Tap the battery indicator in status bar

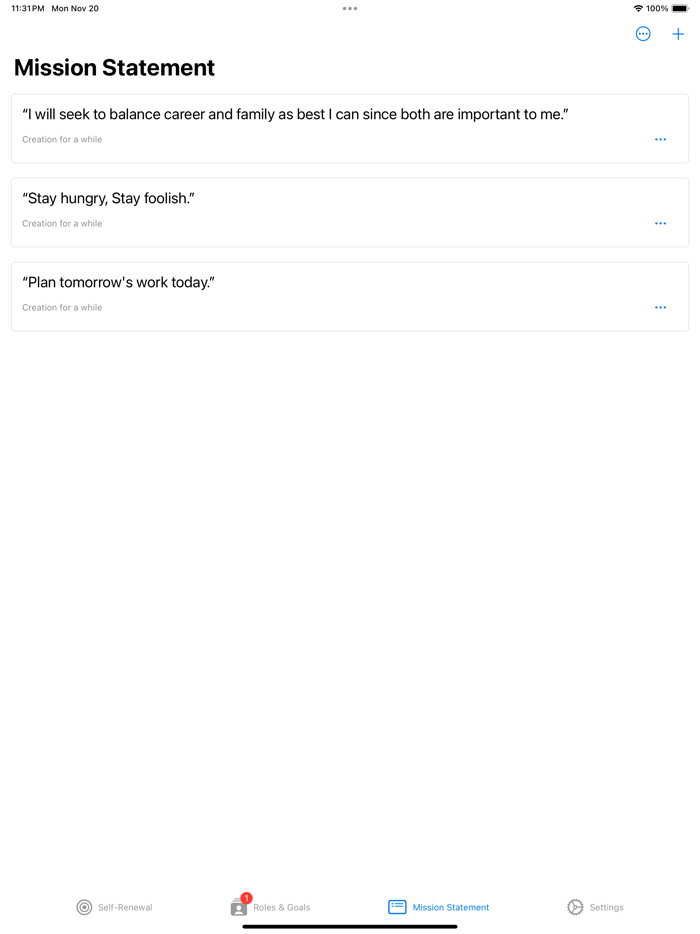680,8
